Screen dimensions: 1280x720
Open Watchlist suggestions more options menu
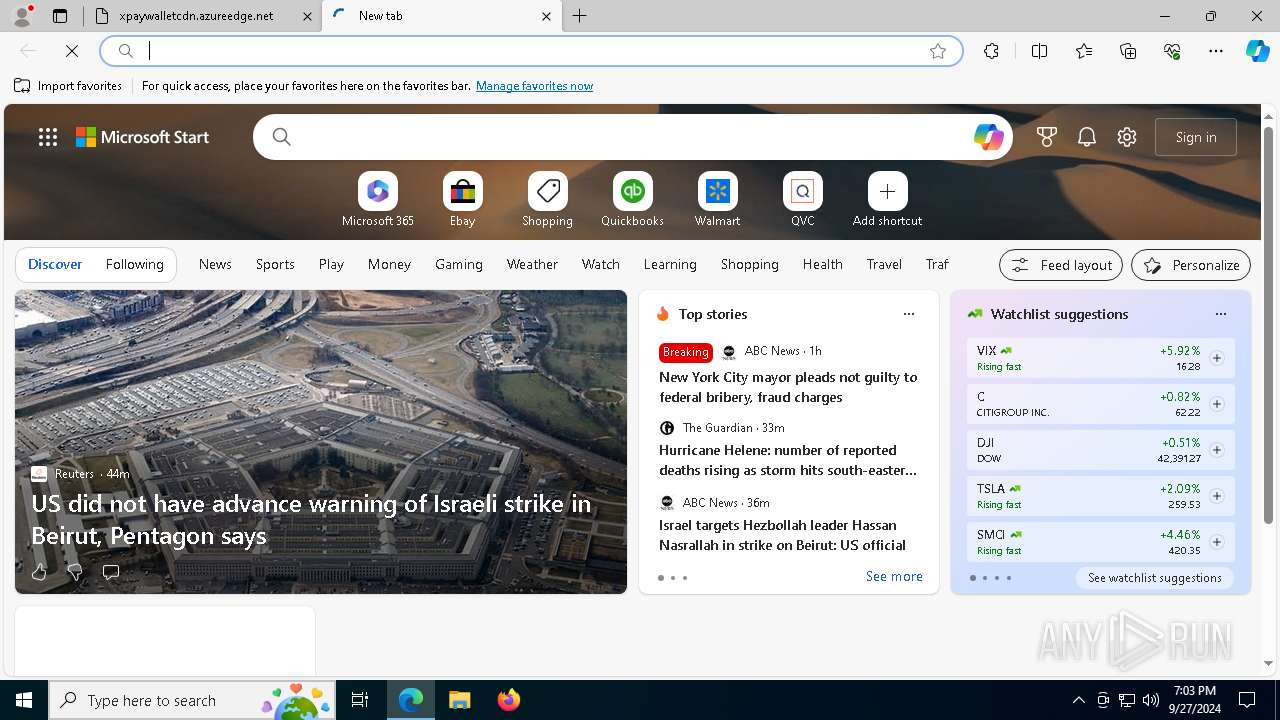pos(1220,314)
